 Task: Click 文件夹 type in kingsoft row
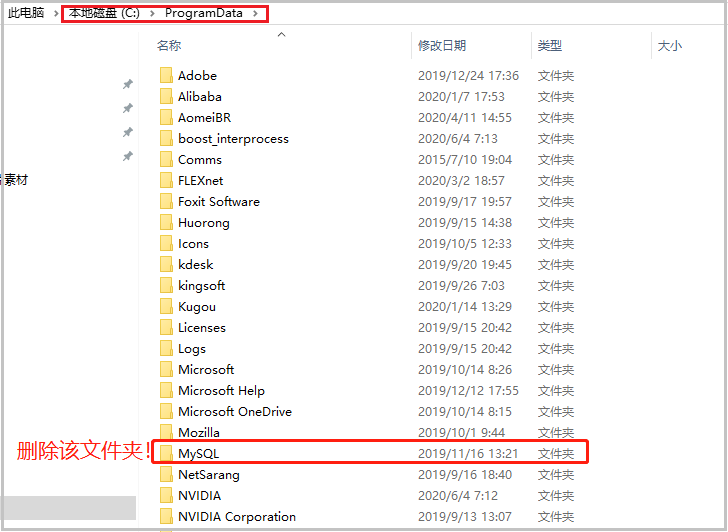click(556, 285)
